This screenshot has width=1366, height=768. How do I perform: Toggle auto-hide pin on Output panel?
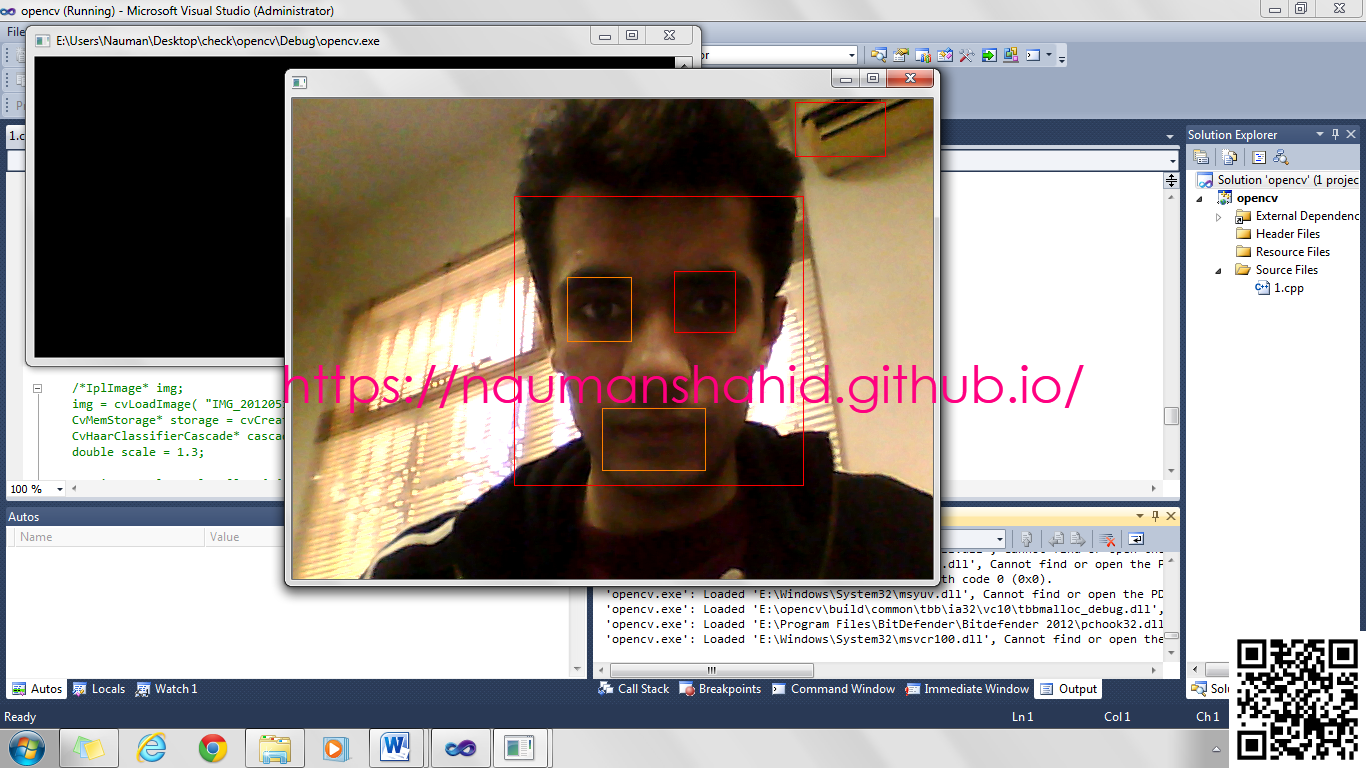pos(1155,516)
